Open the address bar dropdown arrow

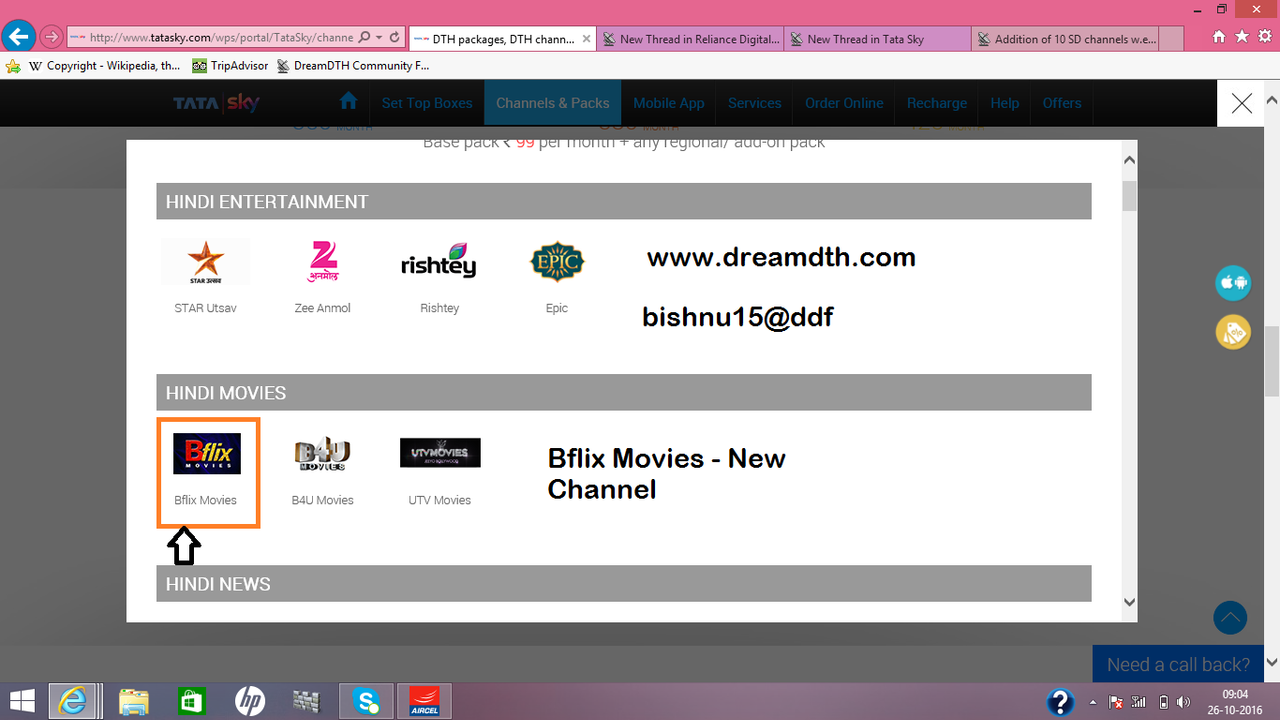[x=379, y=38]
